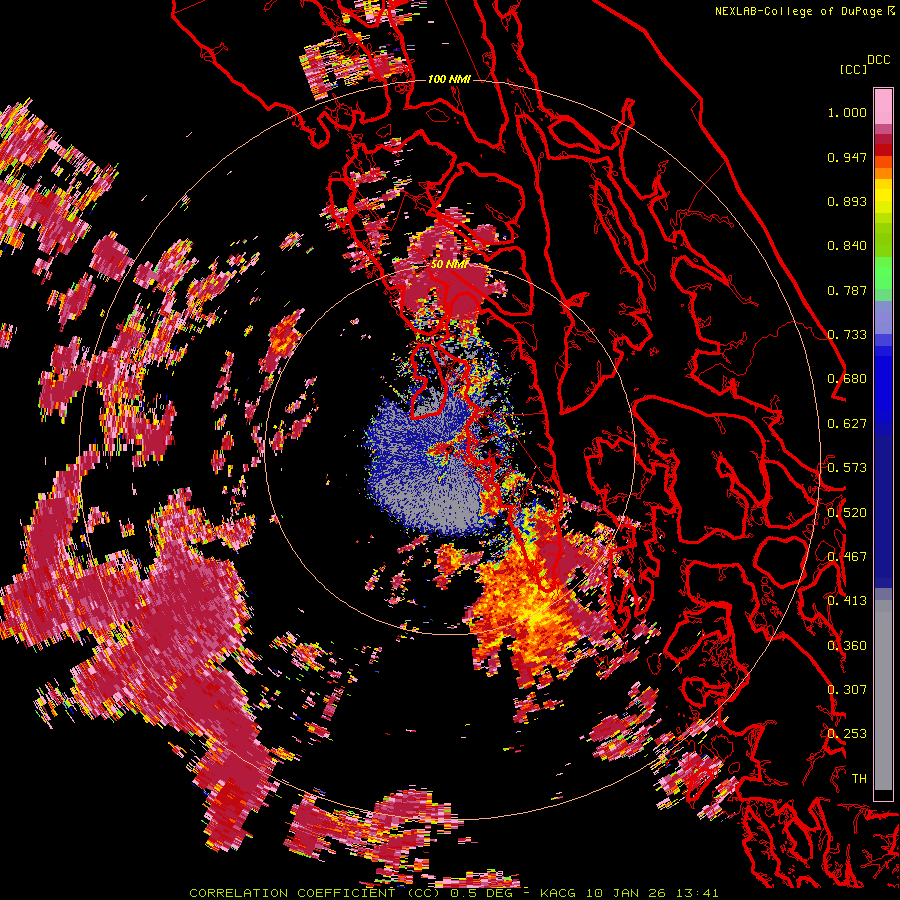The width and height of the screenshot is (900, 900).
Task: Click the 0.467 scale value
Action: pyautogui.click(x=847, y=557)
